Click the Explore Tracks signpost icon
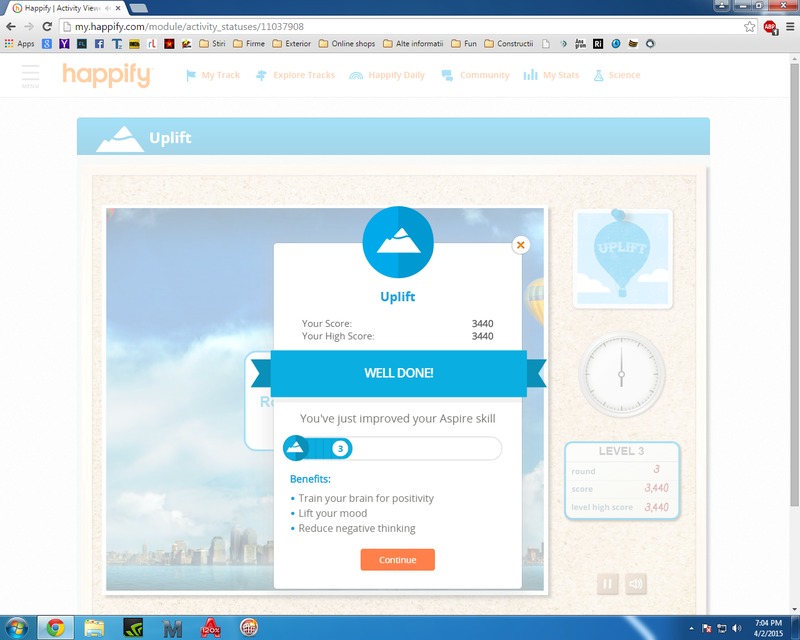 (261, 76)
